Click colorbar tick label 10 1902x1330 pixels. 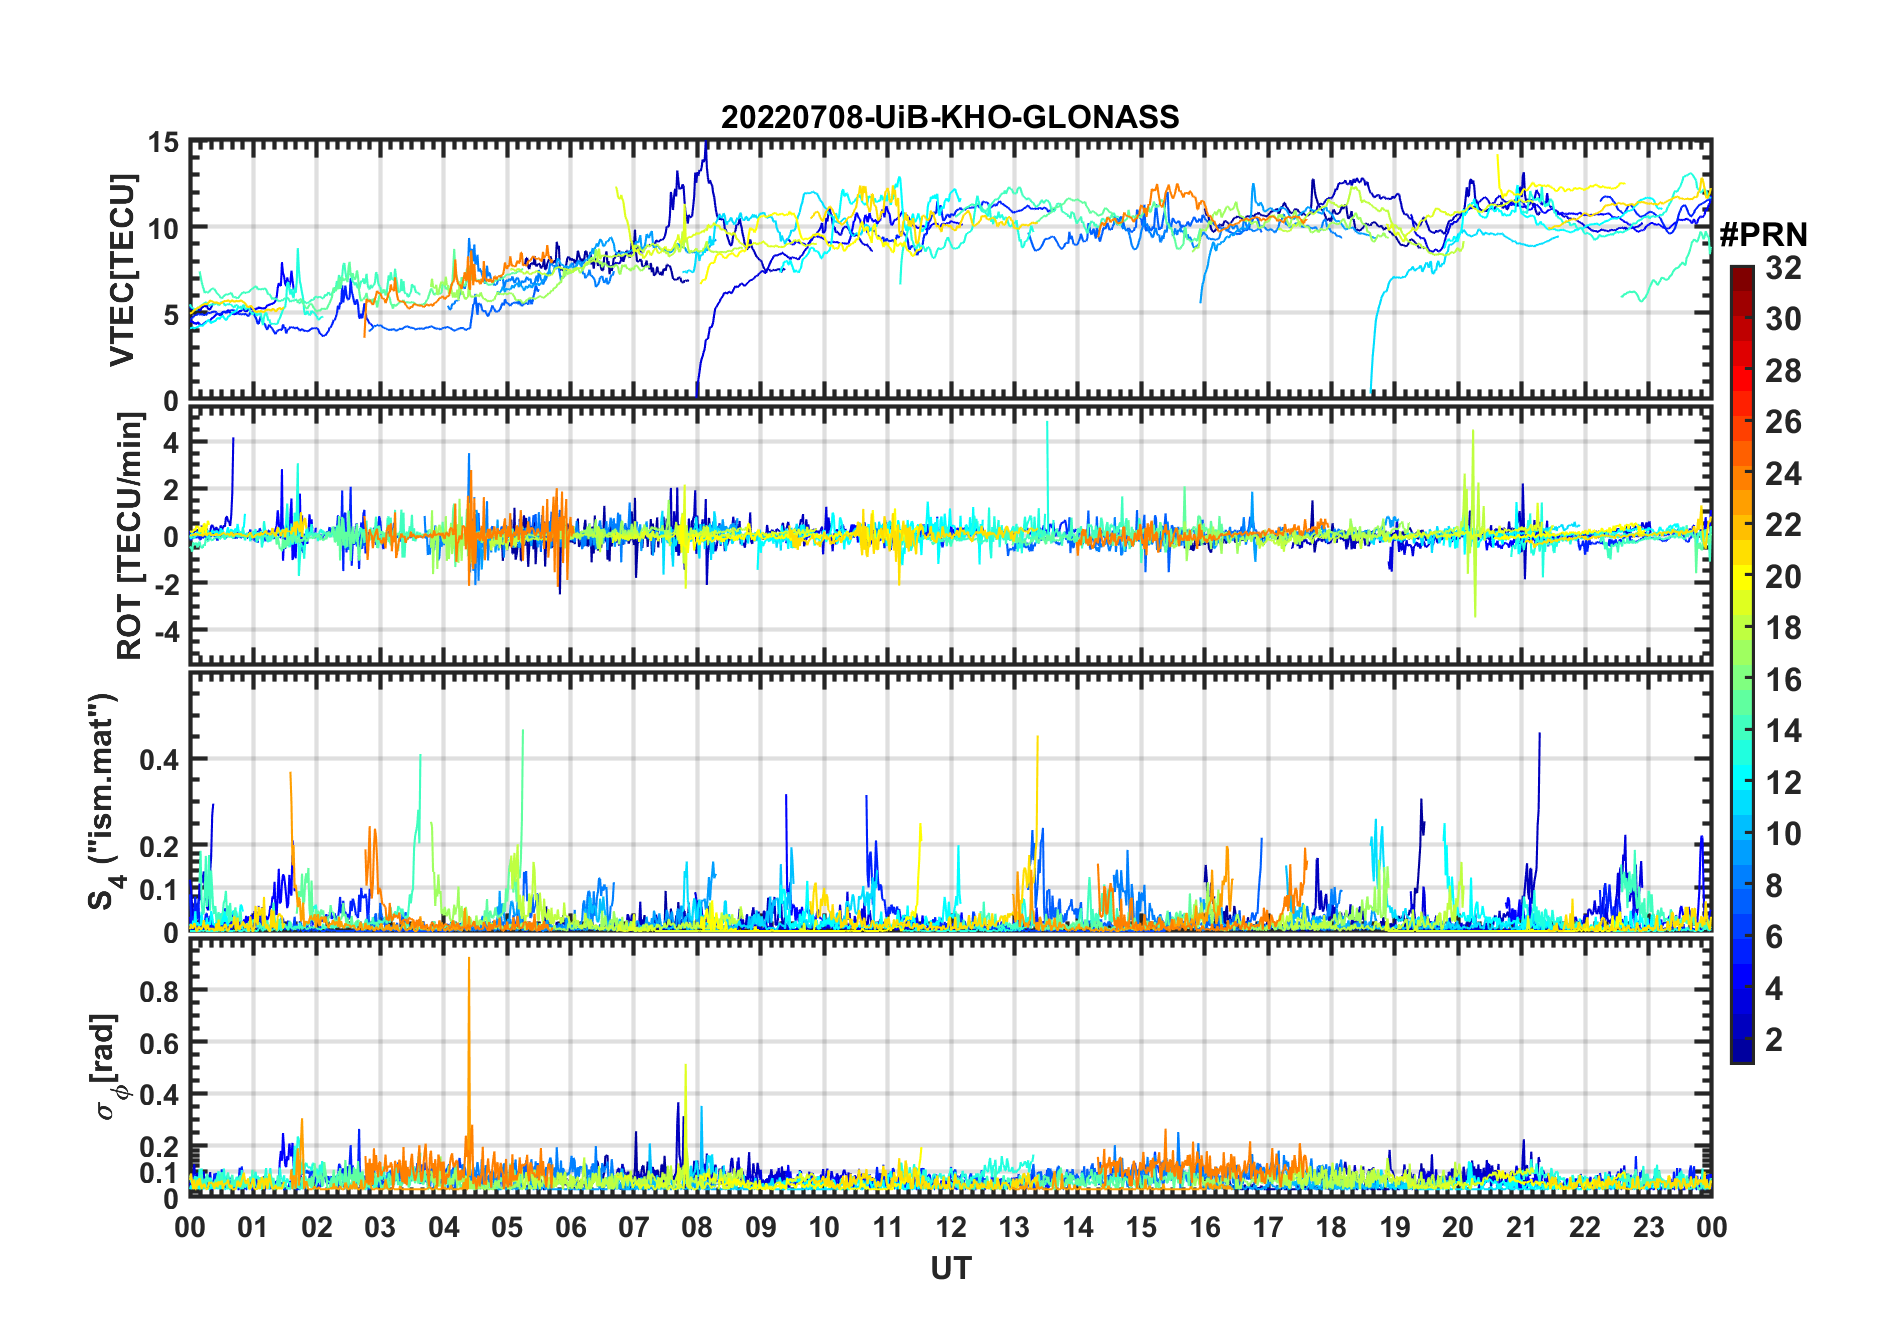click(x=1783, y=834)
